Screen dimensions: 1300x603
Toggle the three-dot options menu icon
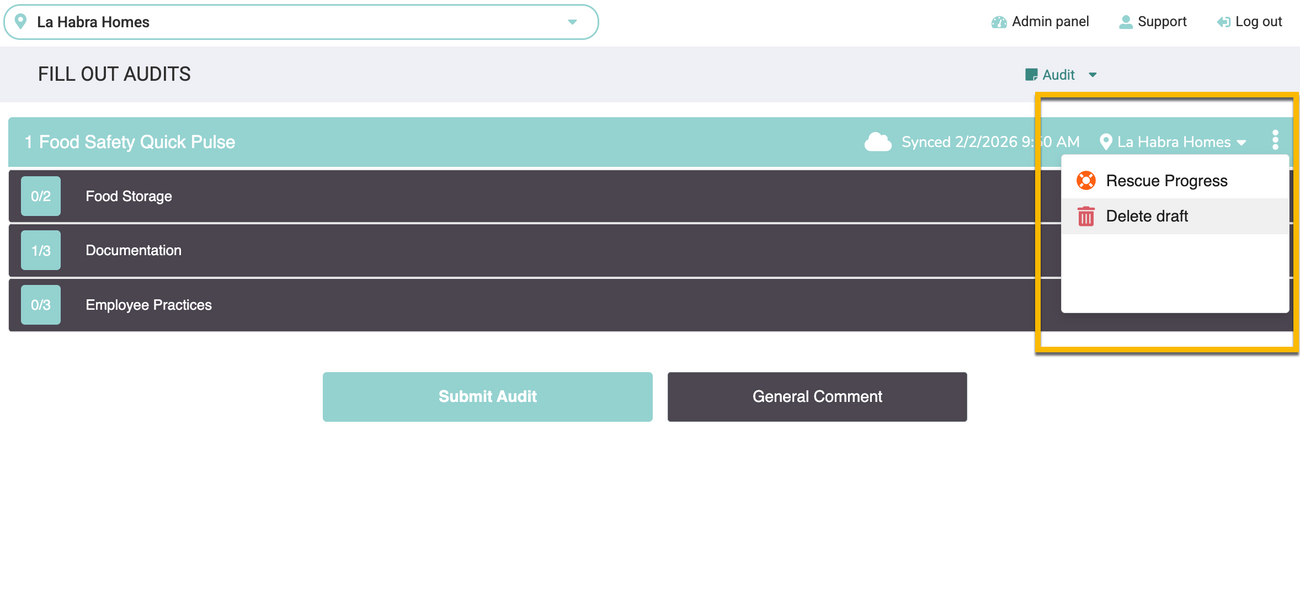point(1275,141)
